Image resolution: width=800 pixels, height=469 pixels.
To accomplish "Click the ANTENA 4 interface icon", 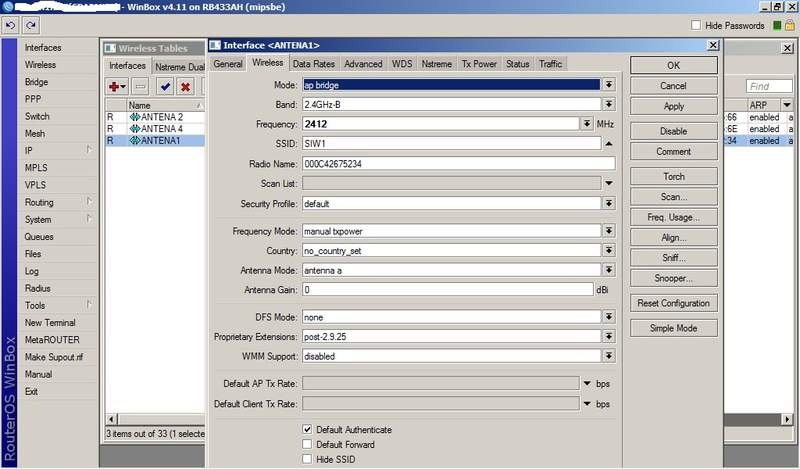I will click(x=135, y=129).
